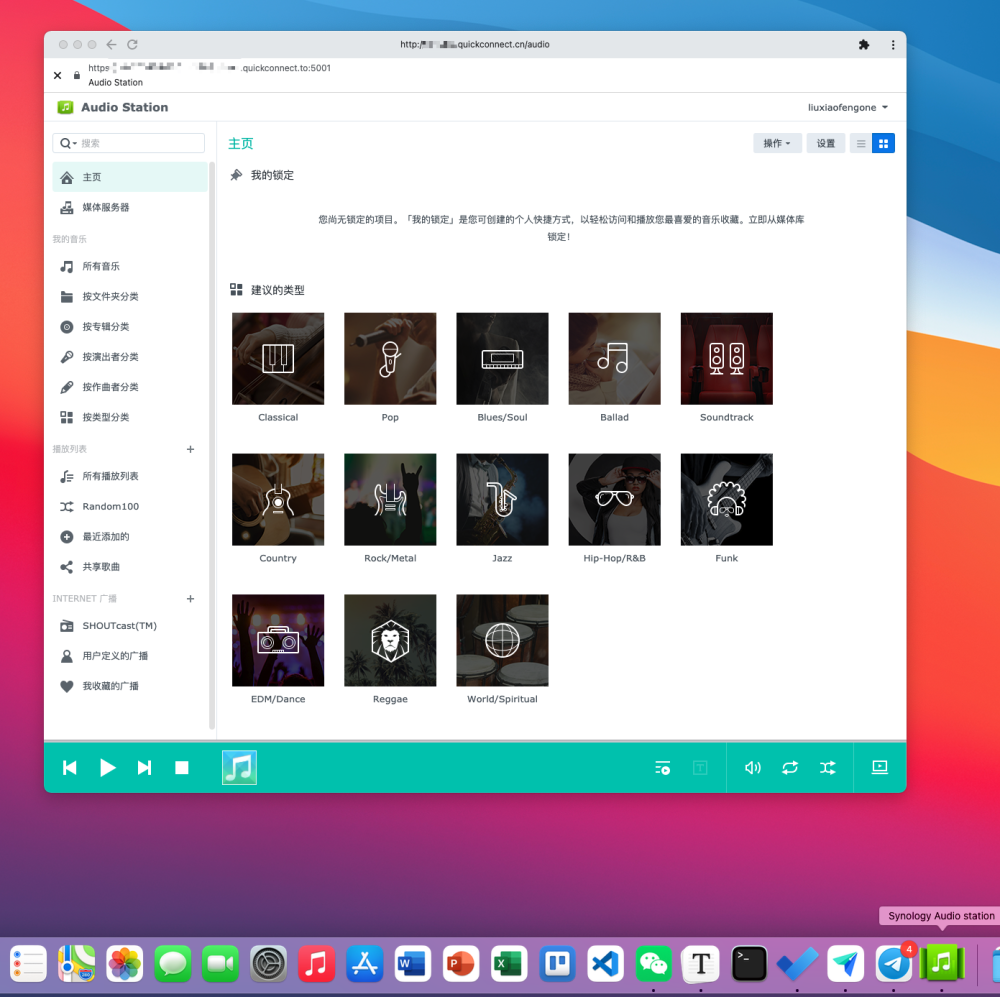This screenshot has height=997, width=1000.
Task: Open the Music app in the Dock
Action: pos(317,963)
